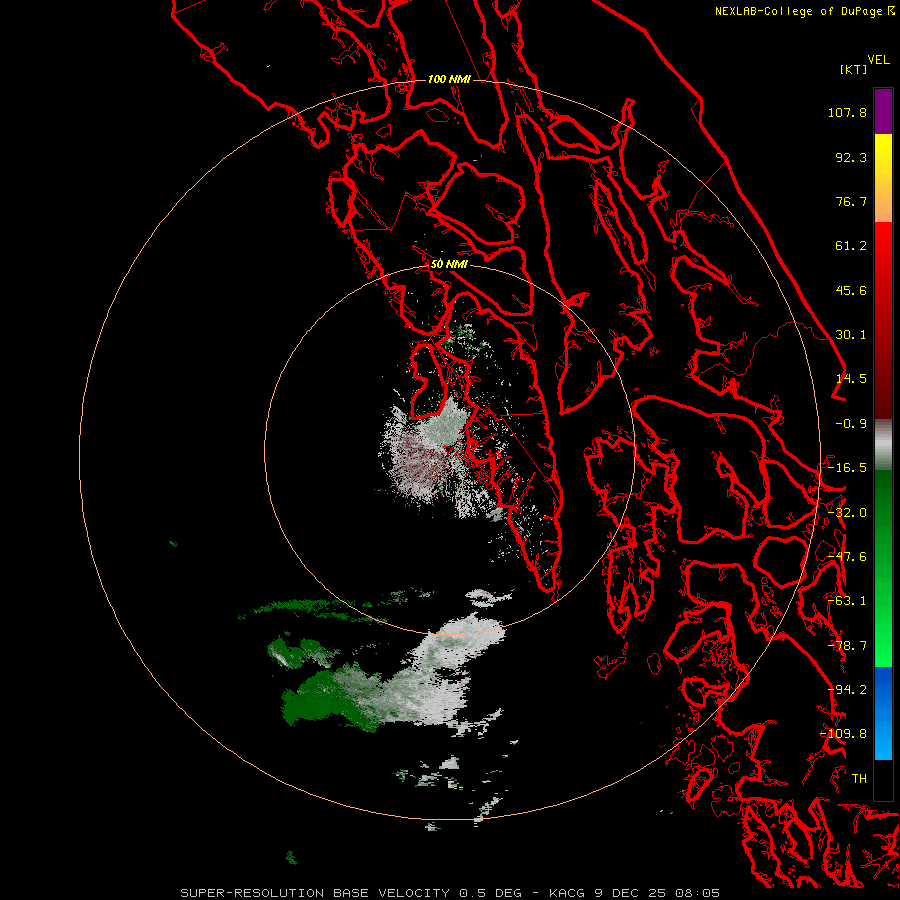This screenshot has width=900, height=900.
Task: Select the 92.3 velocity scale value
Action: pyautogui.click(x=851, y=157)
